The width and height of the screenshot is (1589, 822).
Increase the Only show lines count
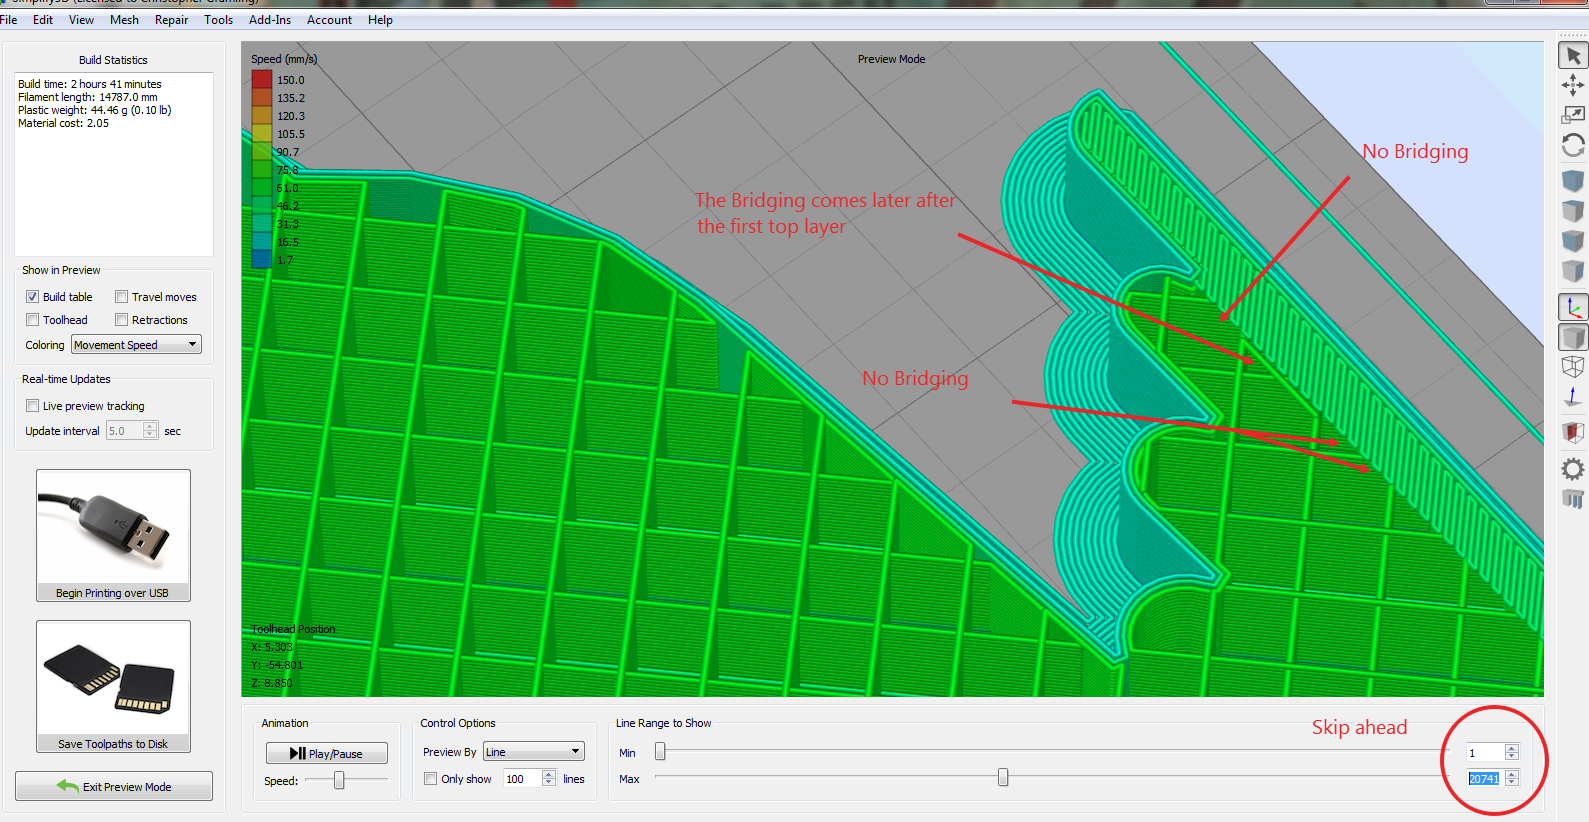coord(549,774)
